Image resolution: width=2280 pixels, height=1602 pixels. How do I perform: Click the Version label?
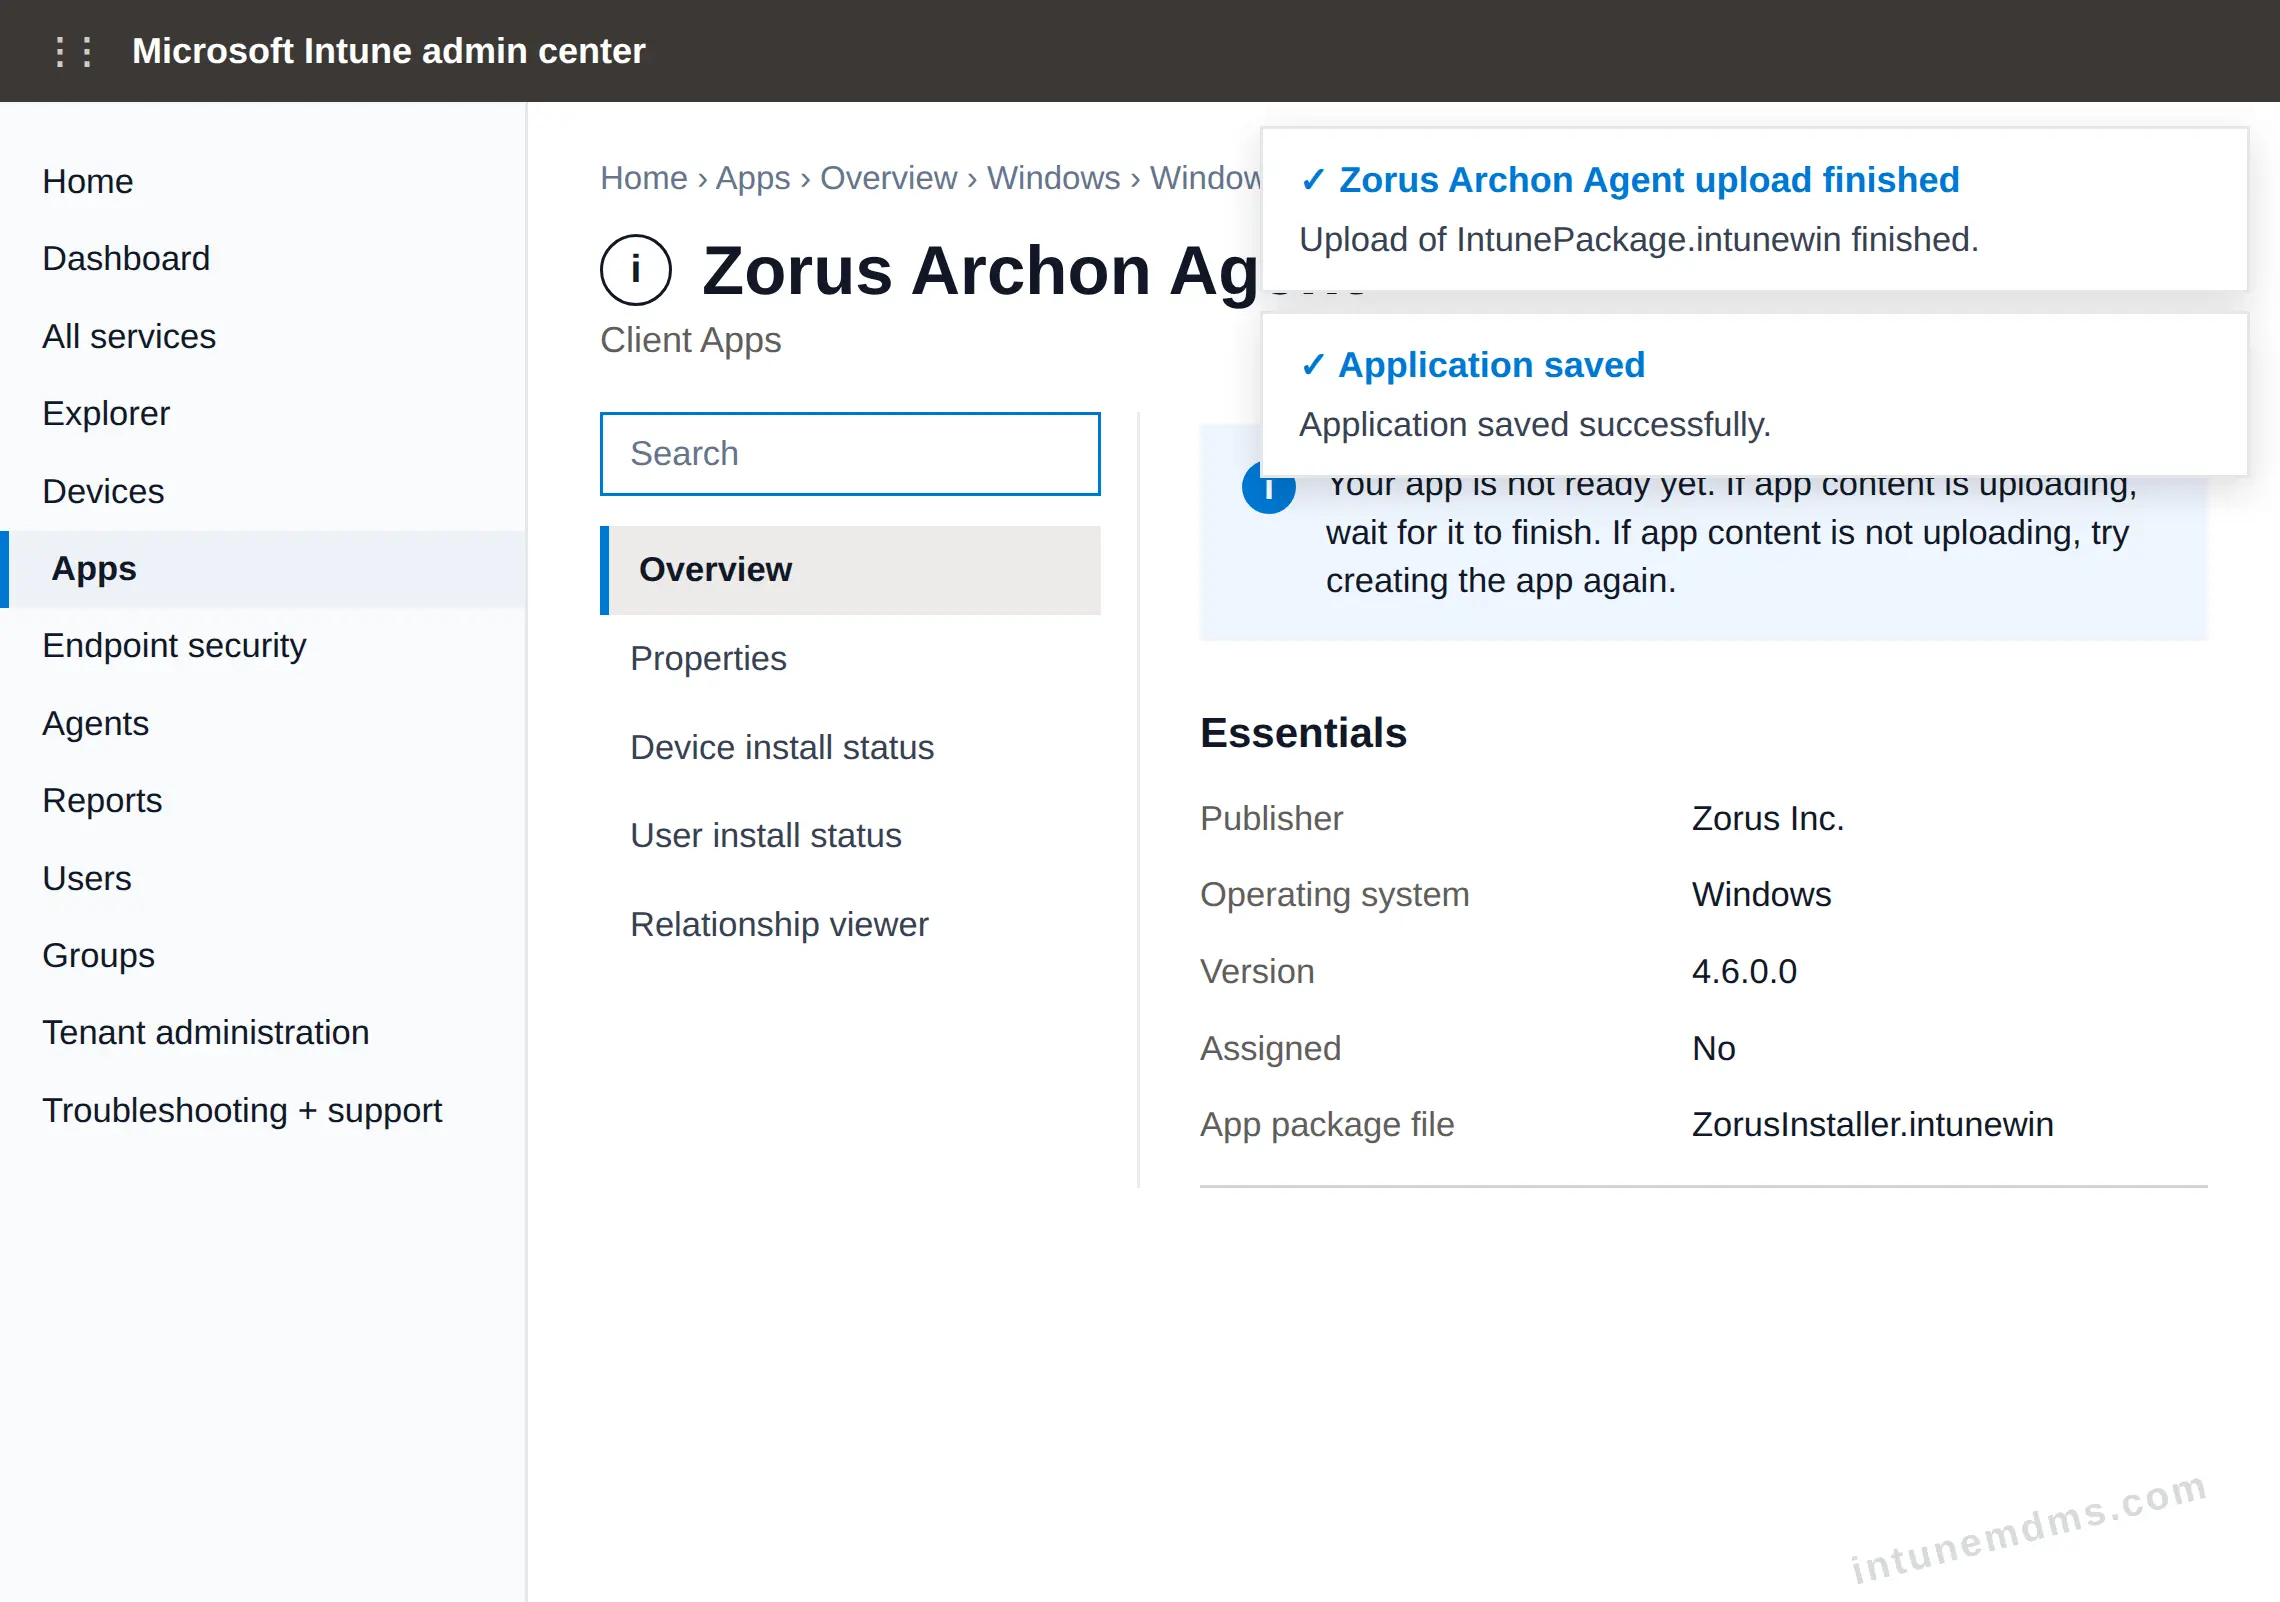1257,971
